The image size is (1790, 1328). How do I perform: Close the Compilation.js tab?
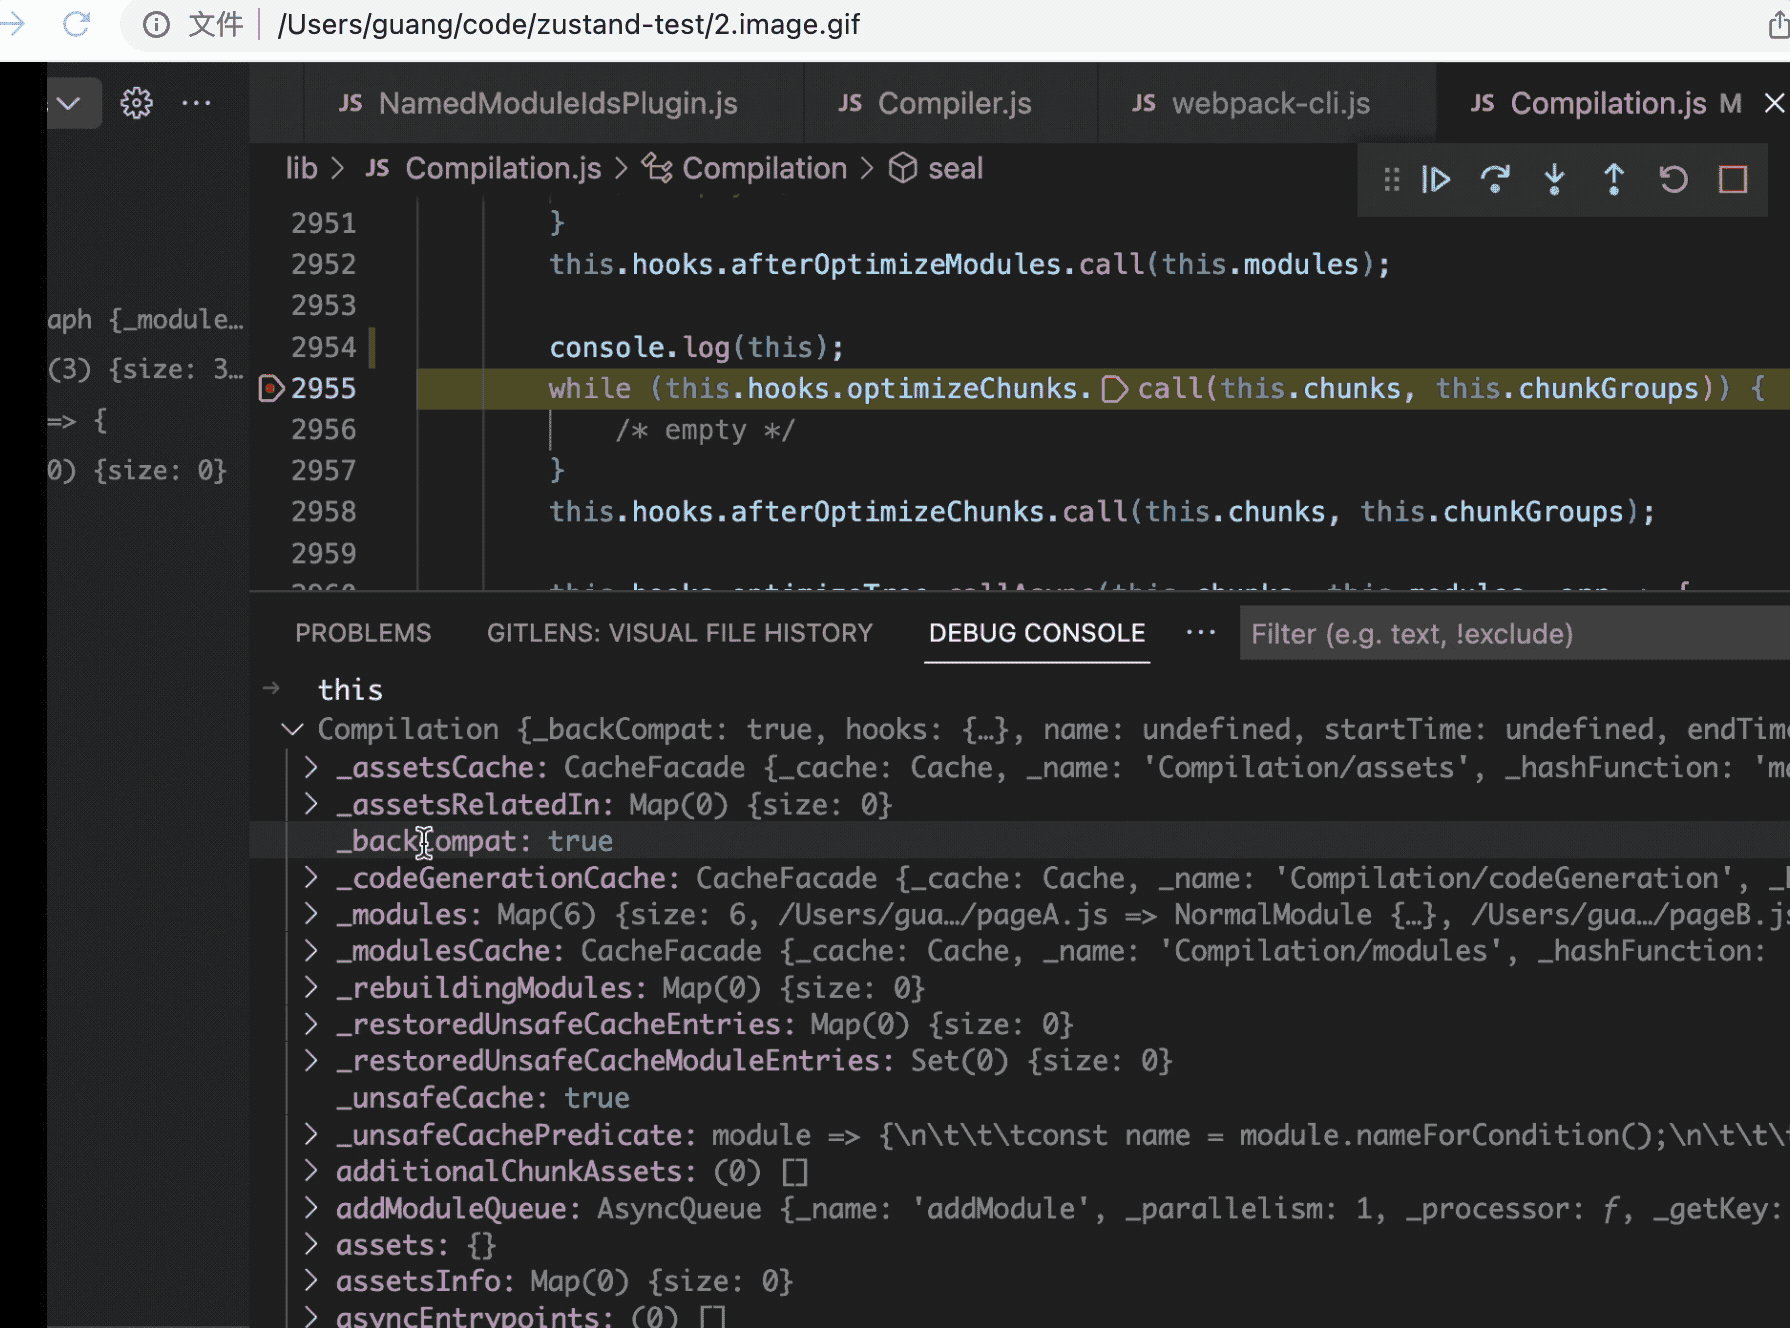[1774, 103]
